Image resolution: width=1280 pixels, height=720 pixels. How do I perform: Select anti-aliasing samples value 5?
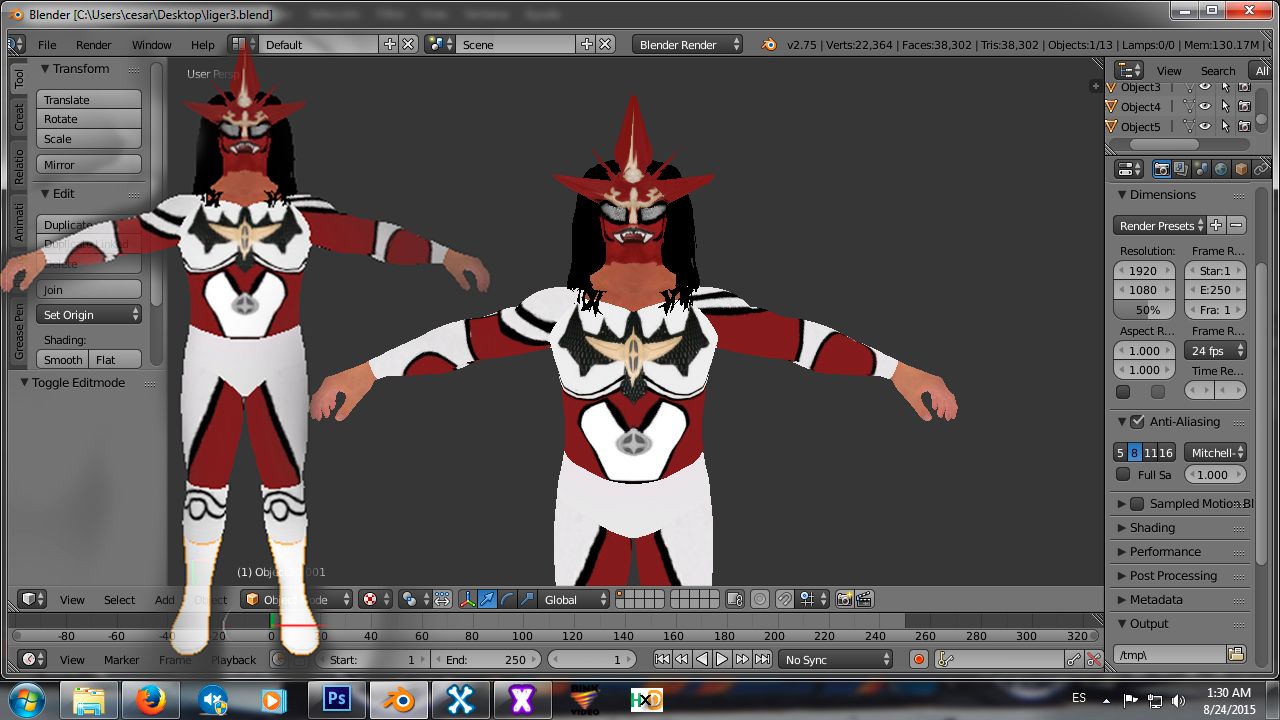tap(1120, 453)
